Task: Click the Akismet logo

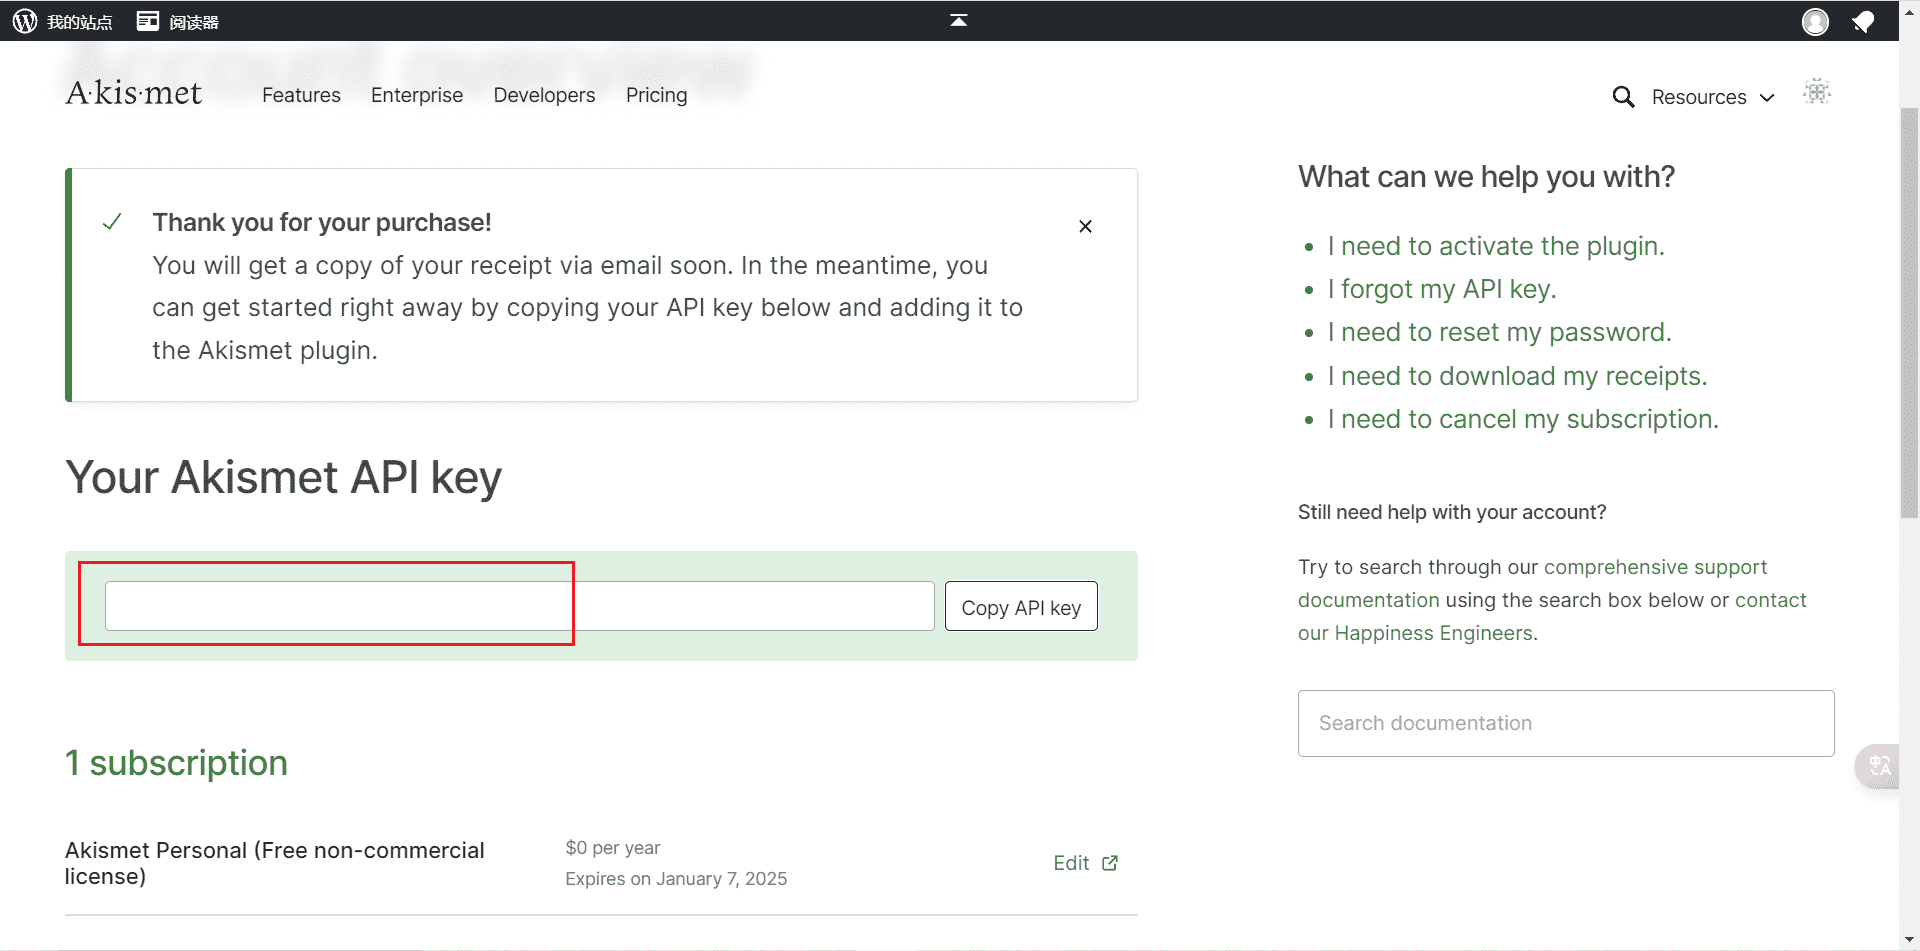Action: (x=134, y=93)
